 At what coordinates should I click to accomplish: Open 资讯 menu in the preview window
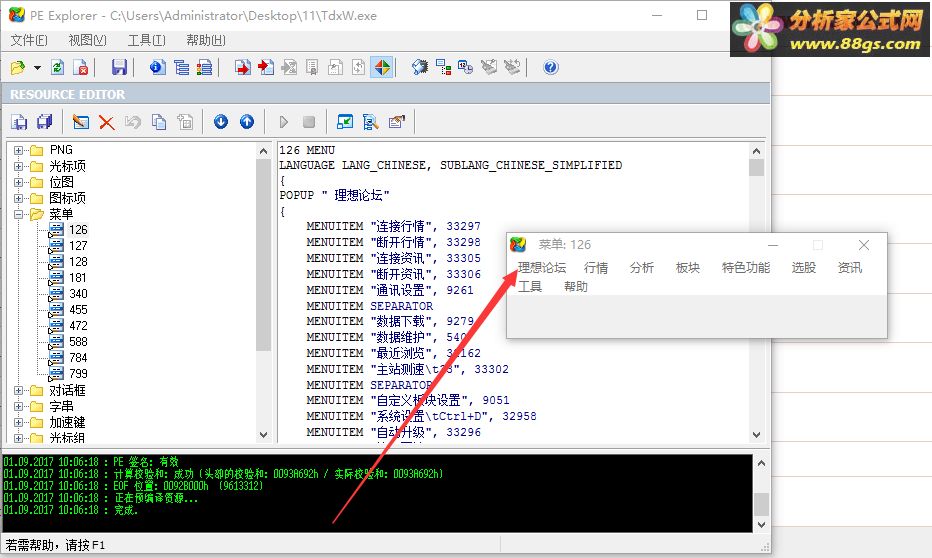849,267
